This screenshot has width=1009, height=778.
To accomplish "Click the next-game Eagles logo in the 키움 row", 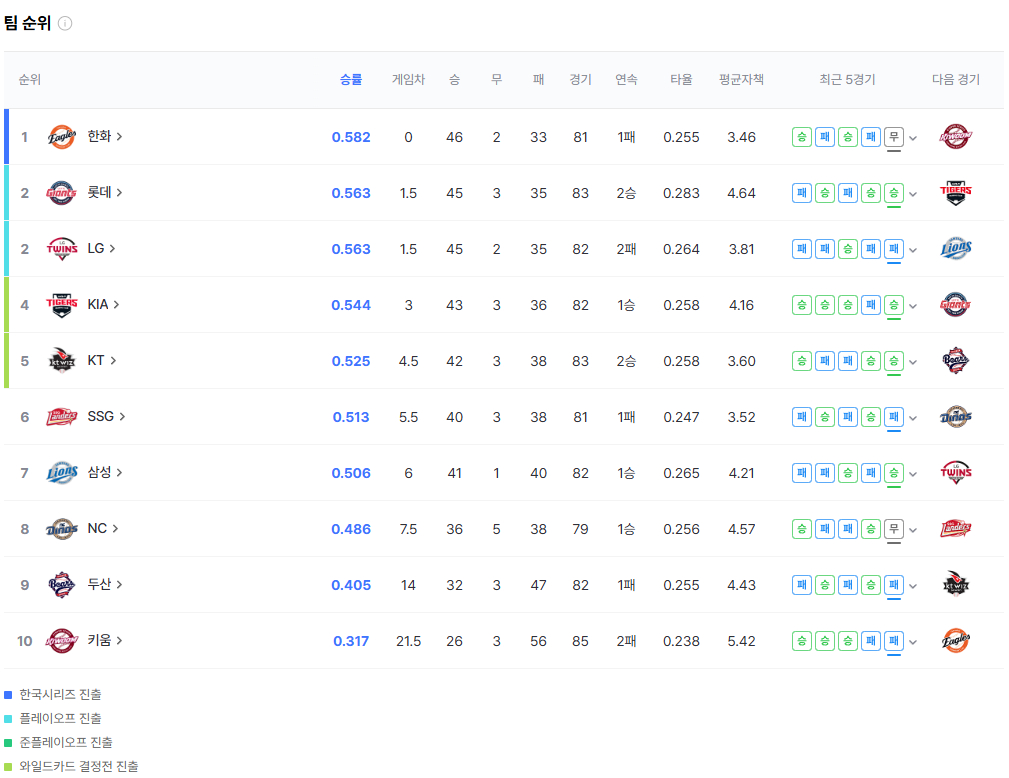I will [x=956, y=641].
